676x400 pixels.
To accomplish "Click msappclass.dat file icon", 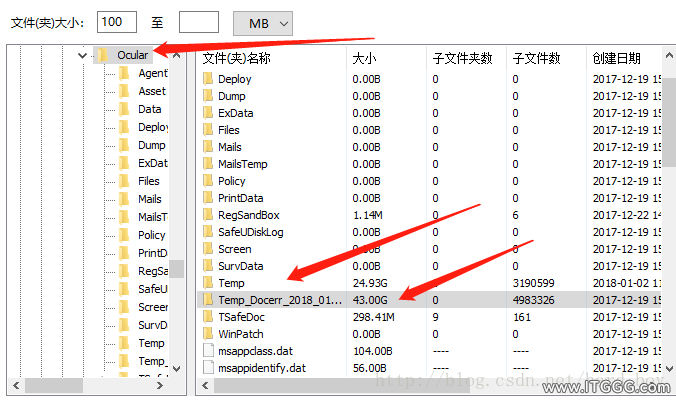I will (208, 351).
